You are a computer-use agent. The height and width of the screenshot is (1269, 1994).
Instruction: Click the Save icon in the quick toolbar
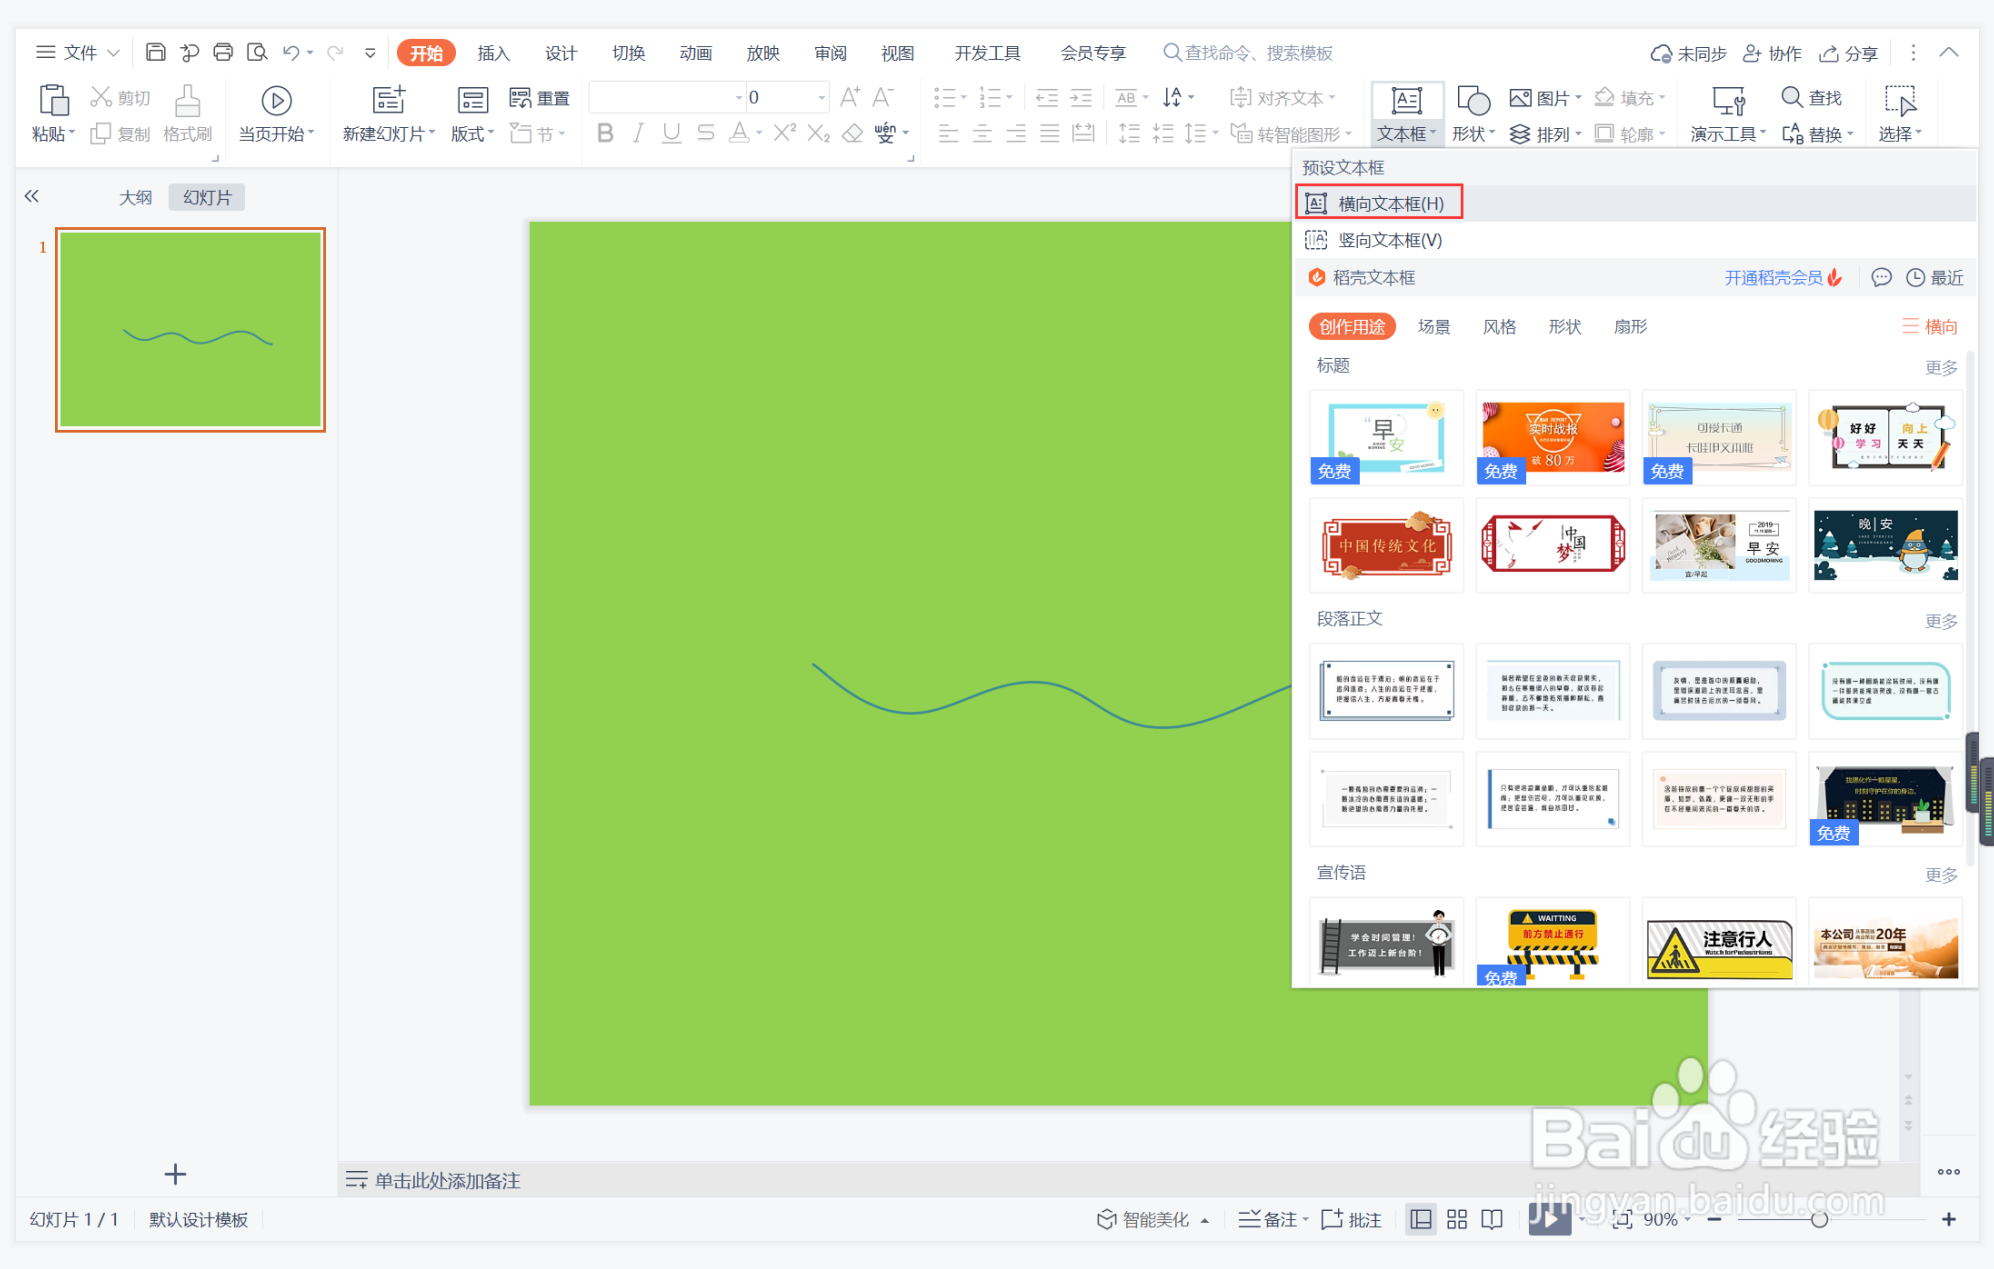155,52
